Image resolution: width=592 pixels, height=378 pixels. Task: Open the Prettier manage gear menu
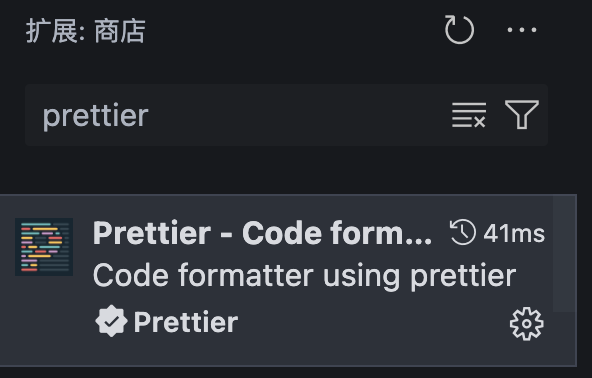point(526,324)
